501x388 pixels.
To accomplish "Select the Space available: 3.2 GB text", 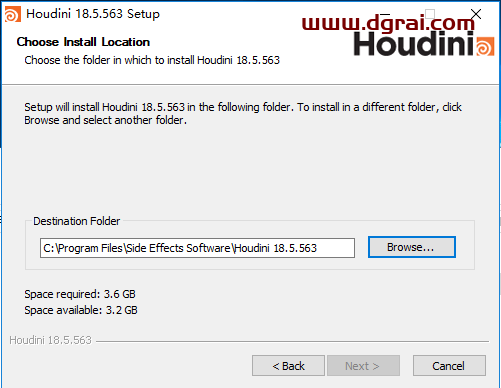I will pyautogui.click(x=81, y=310).
